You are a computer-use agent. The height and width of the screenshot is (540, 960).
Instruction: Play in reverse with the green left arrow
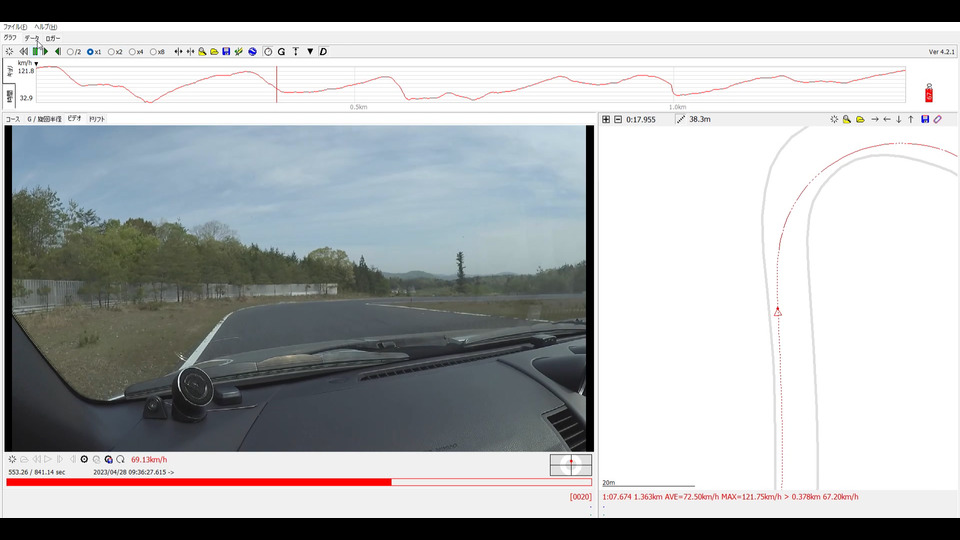tap(58, 51)
